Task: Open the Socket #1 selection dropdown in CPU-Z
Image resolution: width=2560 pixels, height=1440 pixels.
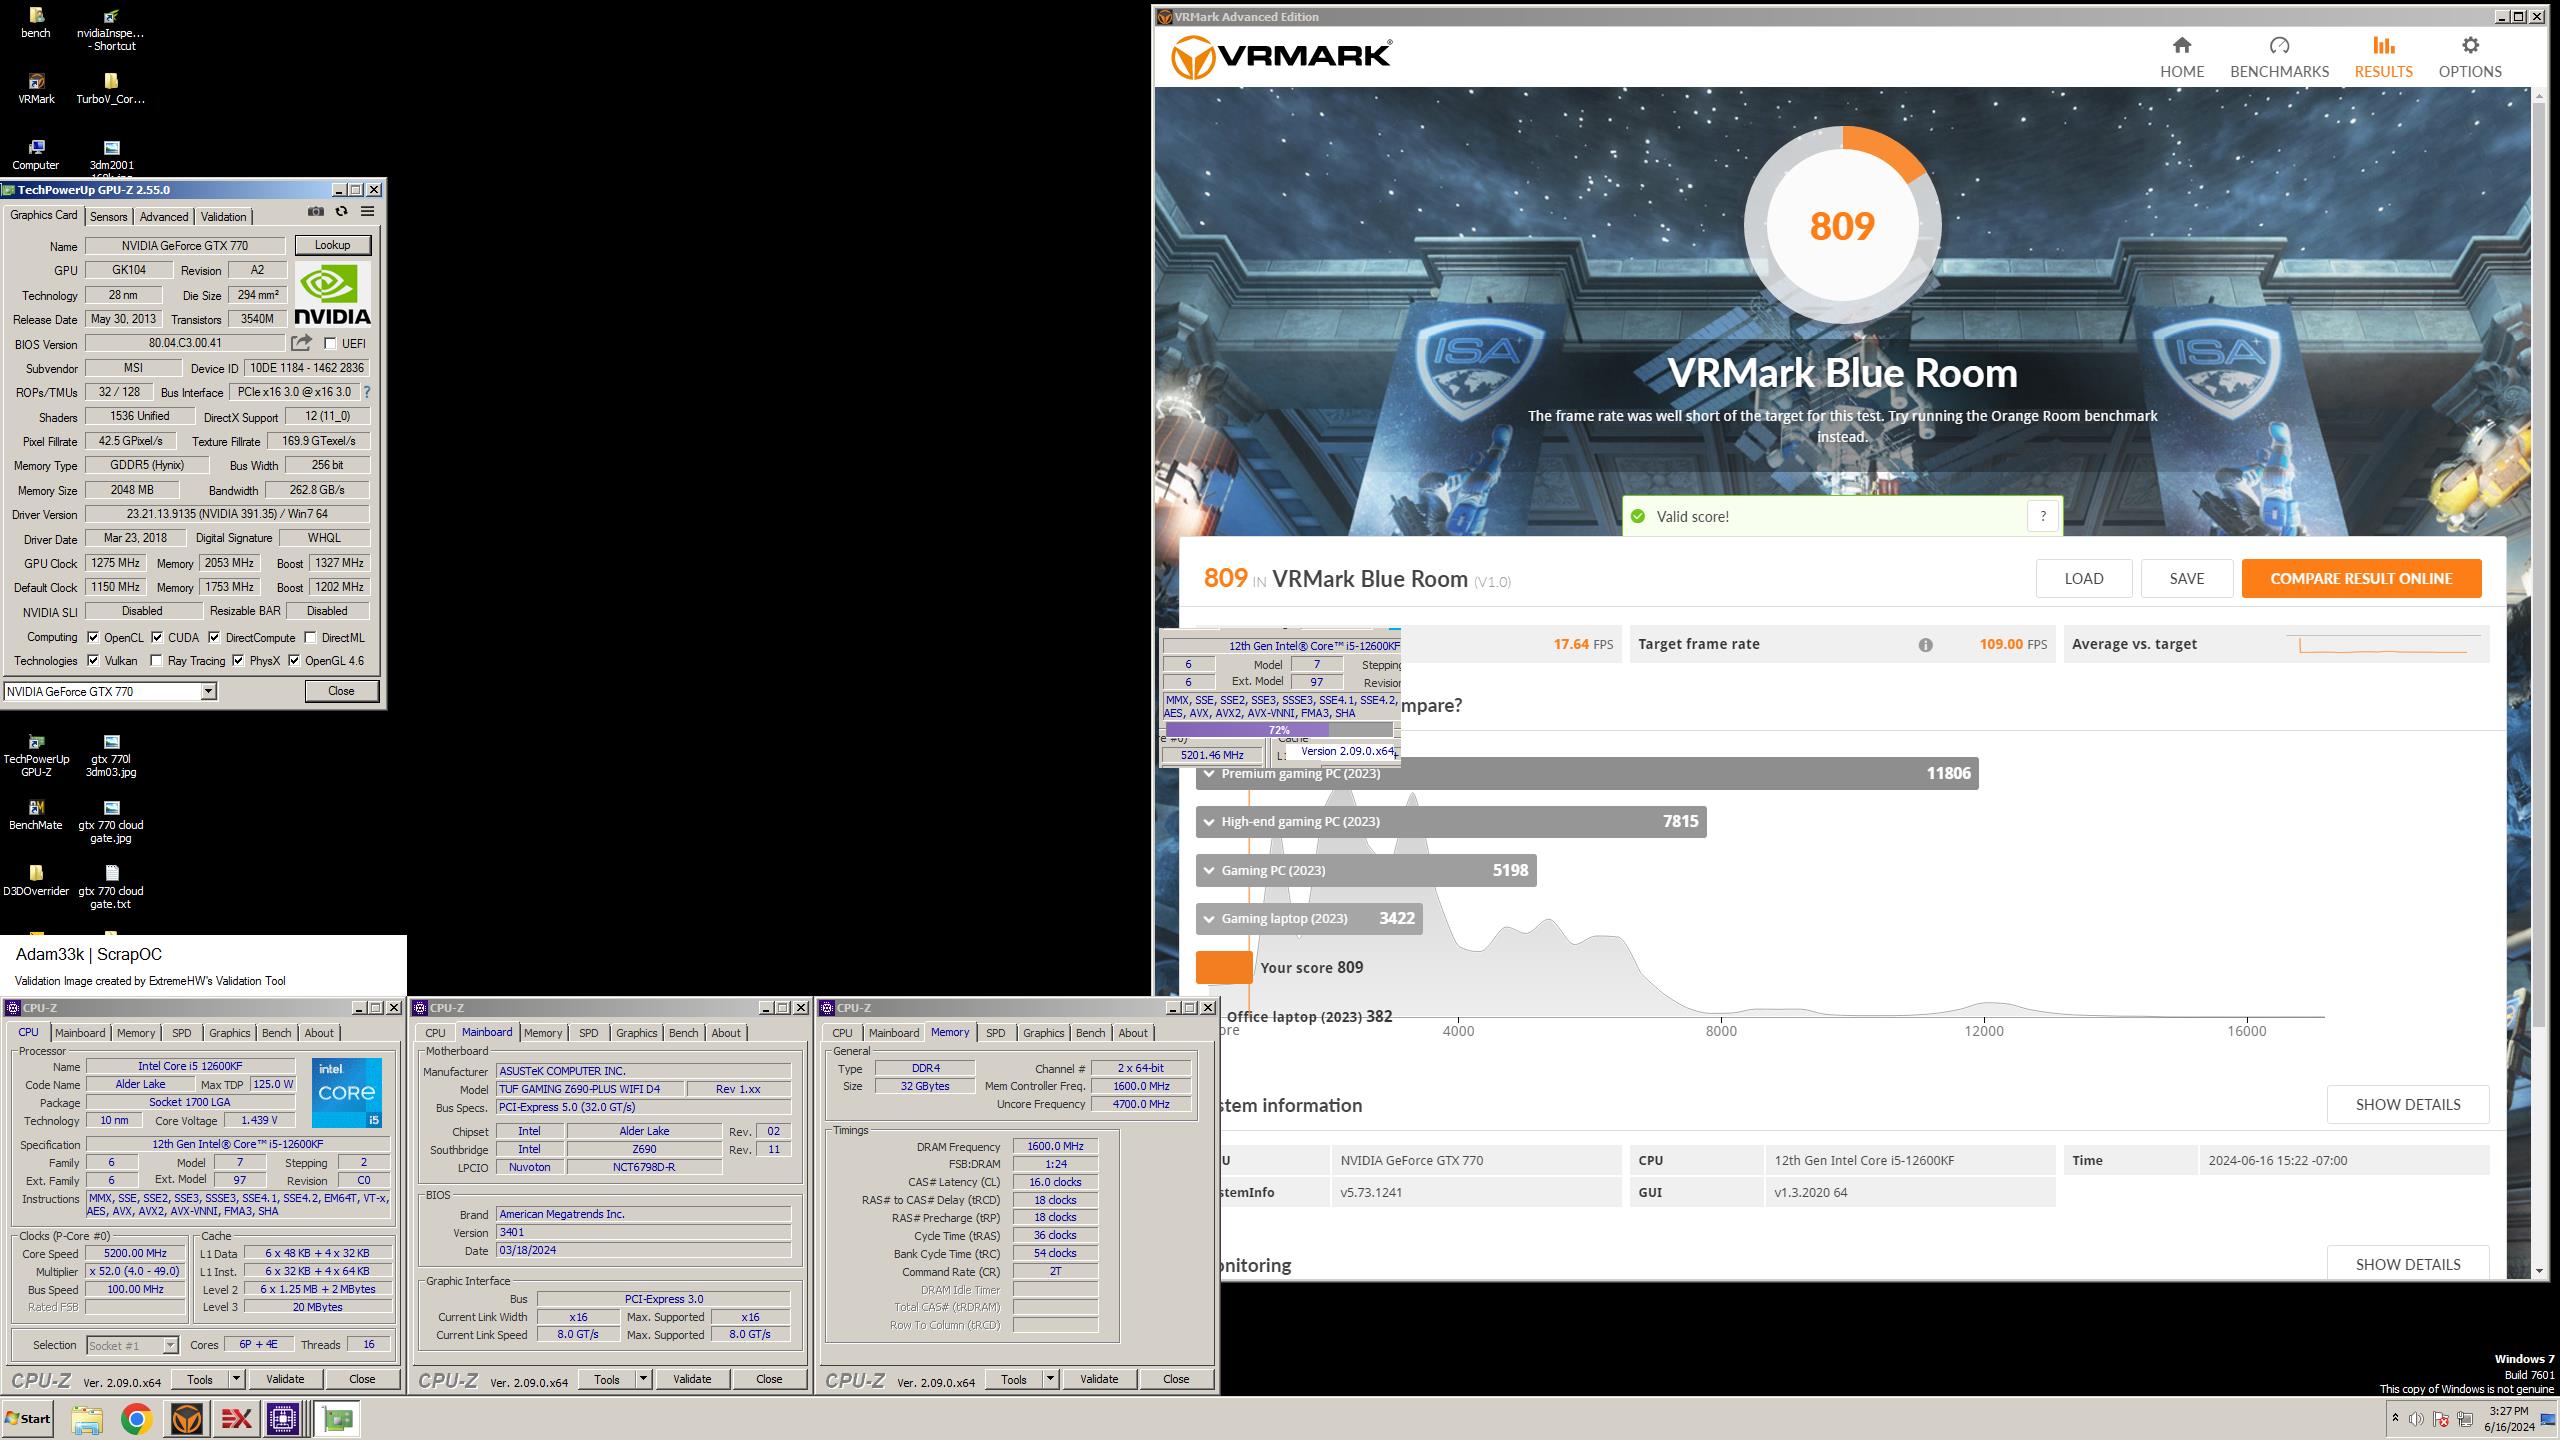Action: [132, 1345]
